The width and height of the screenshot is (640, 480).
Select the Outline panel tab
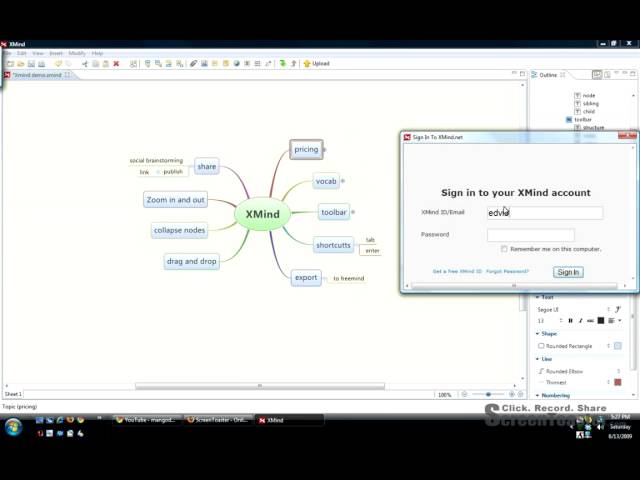[548, 75]
